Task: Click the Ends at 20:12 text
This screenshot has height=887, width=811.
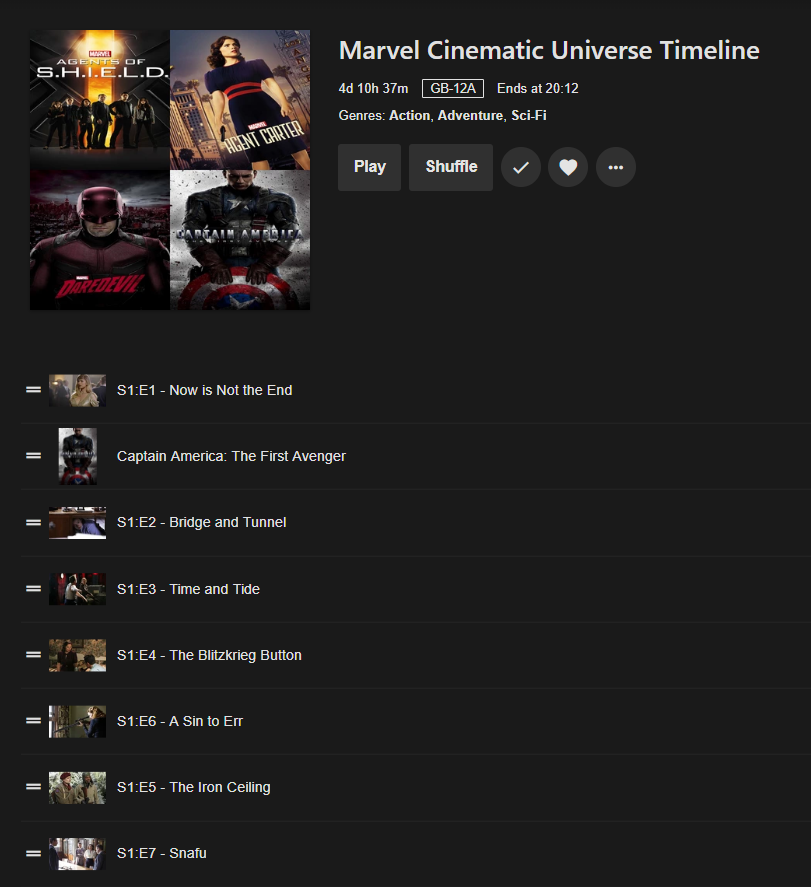Action: click(538, 88)
